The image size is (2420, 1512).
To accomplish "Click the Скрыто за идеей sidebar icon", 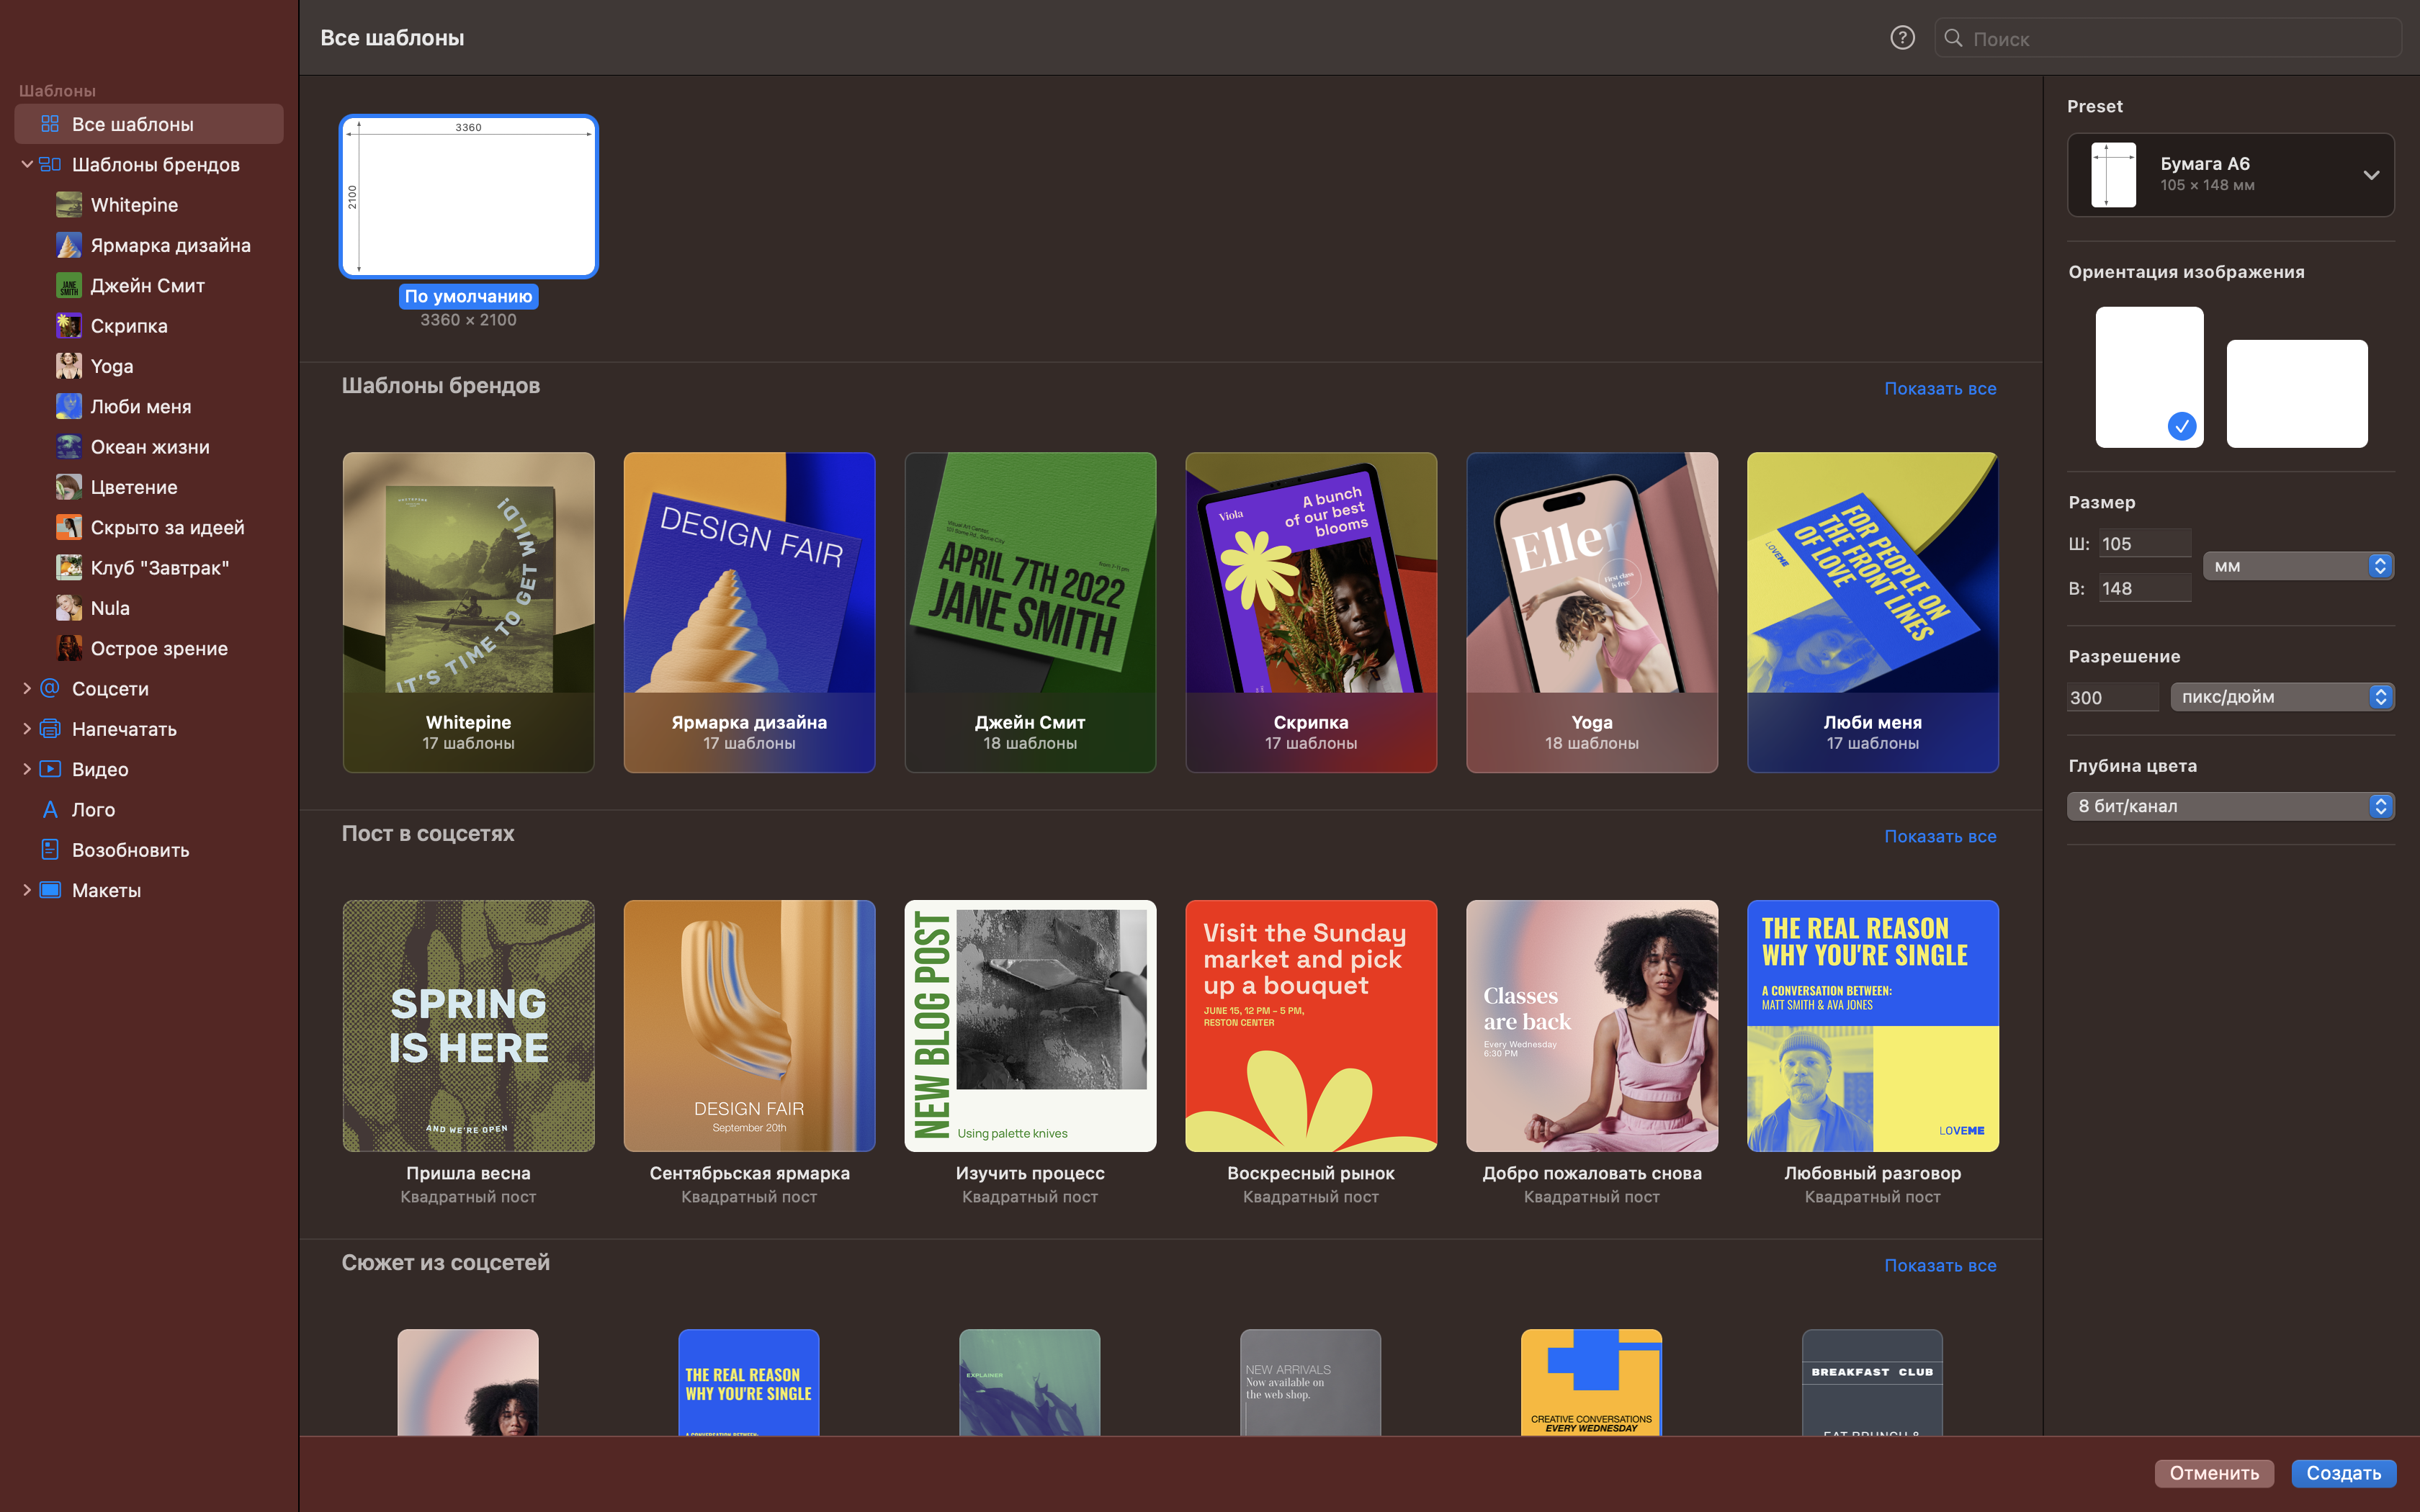I will (x=69, y=528).
